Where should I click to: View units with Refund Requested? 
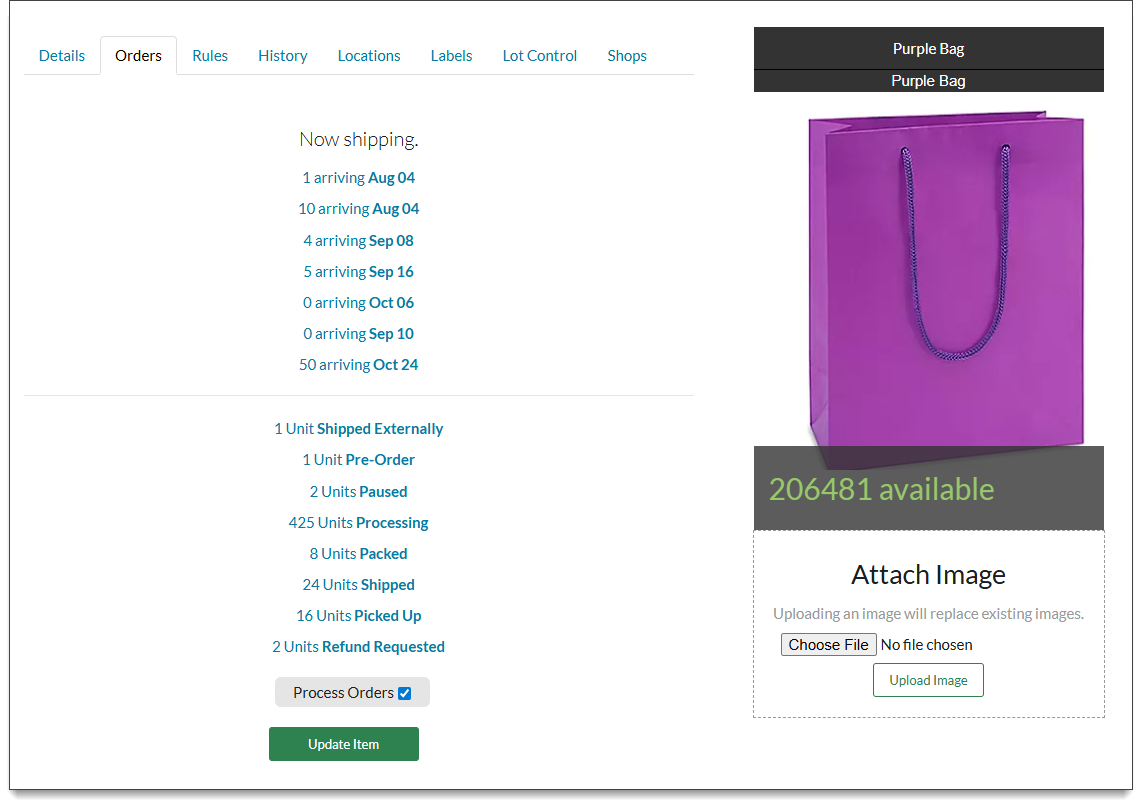click(x=358, y=646)
